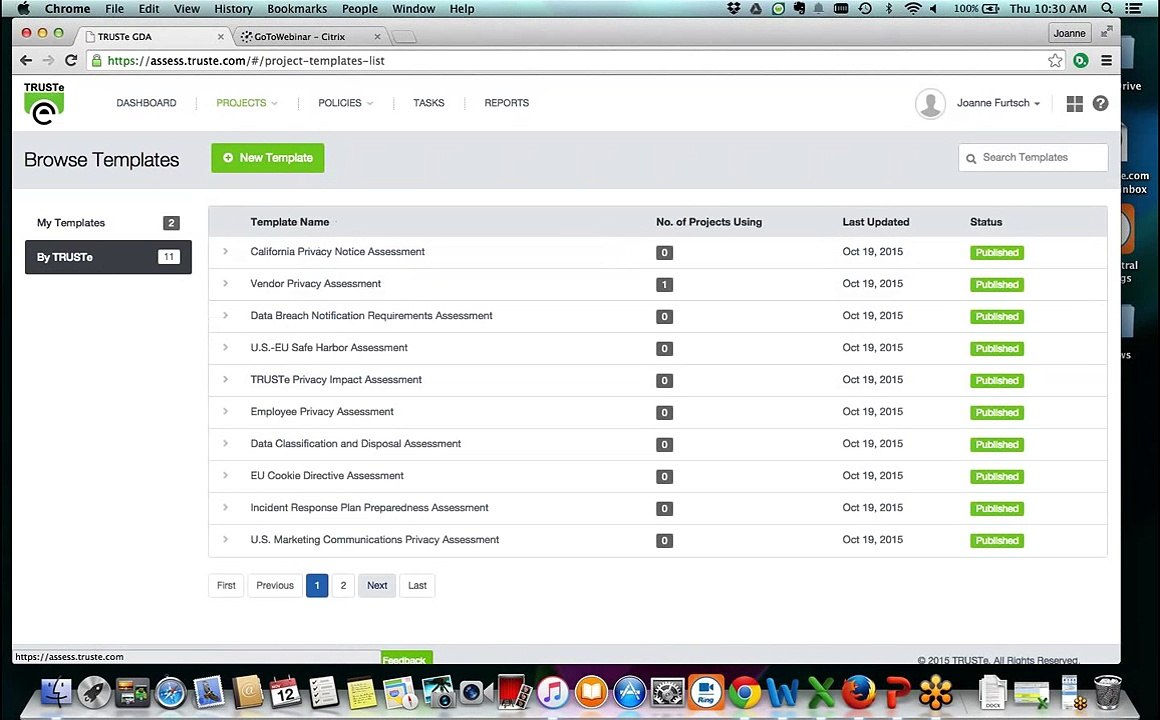1160x720 pixels.
Task: Open the Projects dropdown menu
Action: (x=247, y=103)
